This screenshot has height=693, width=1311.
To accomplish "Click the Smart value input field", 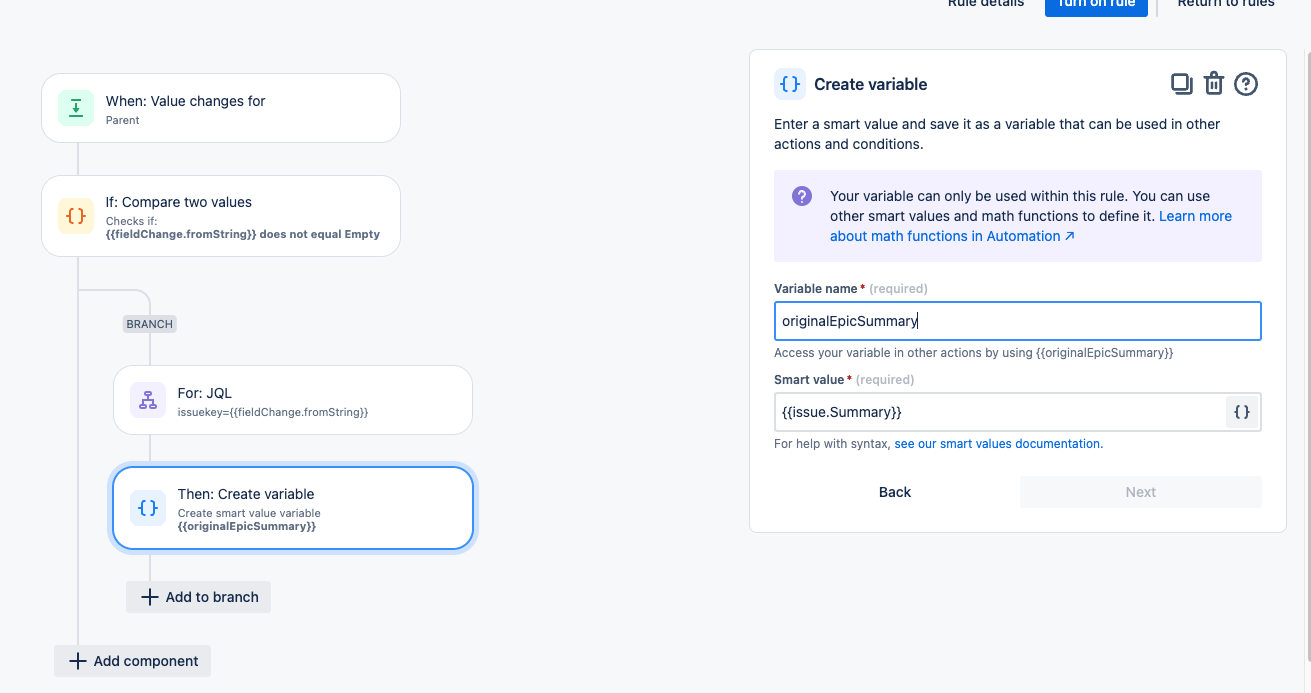I will (1000, 411).
